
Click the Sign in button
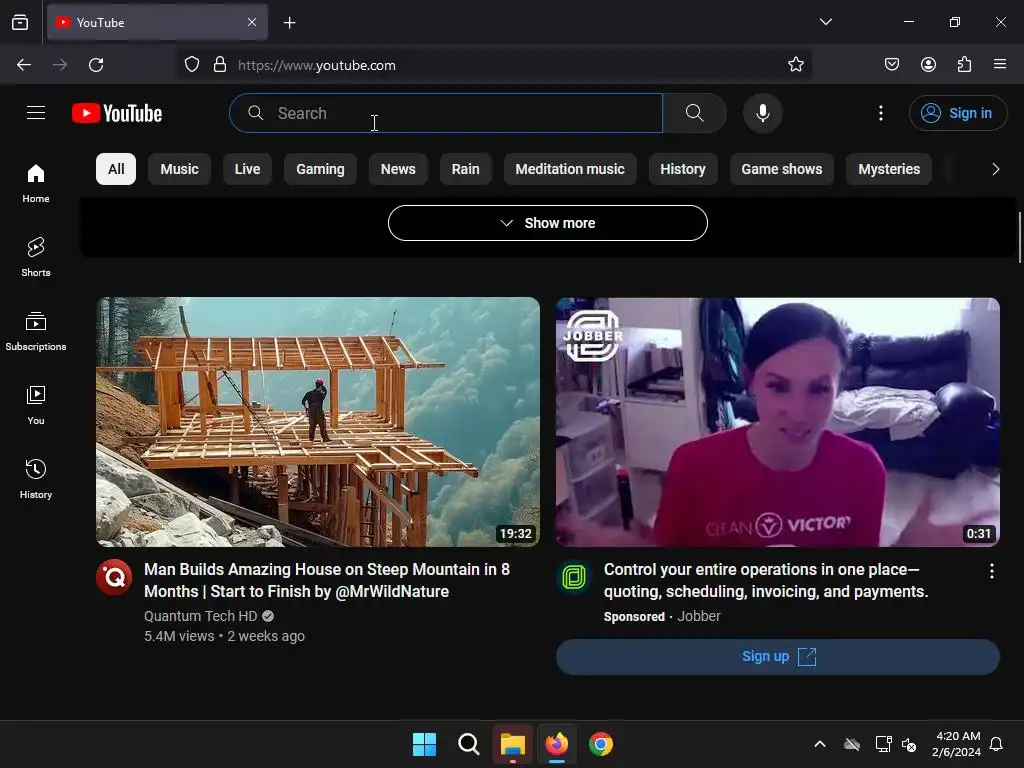(958, 113)
